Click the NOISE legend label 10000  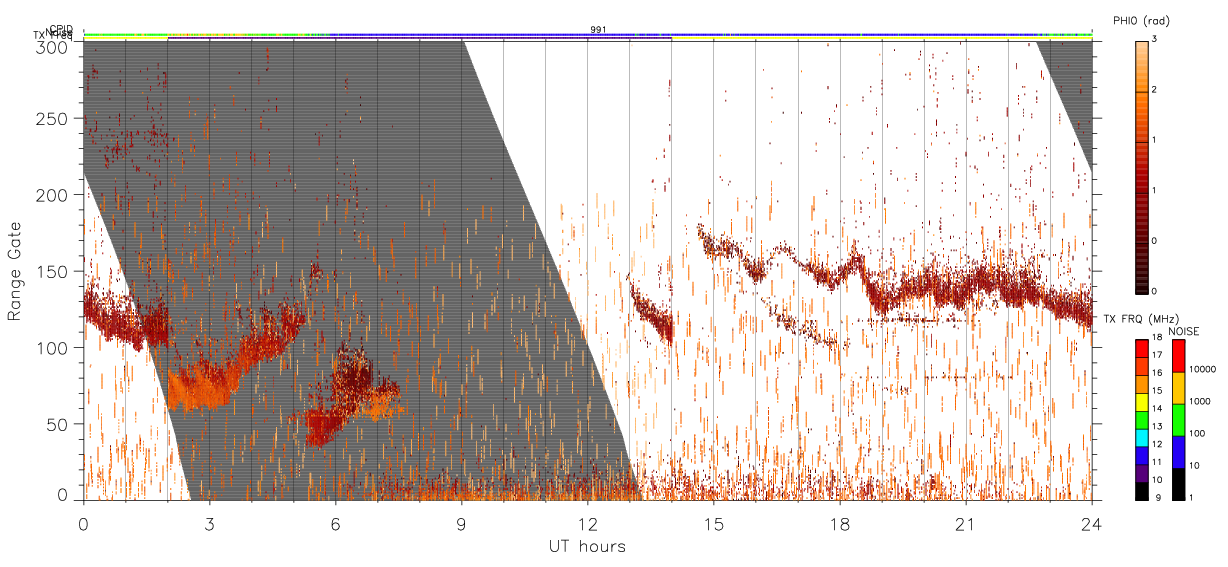coord(1202,372)
